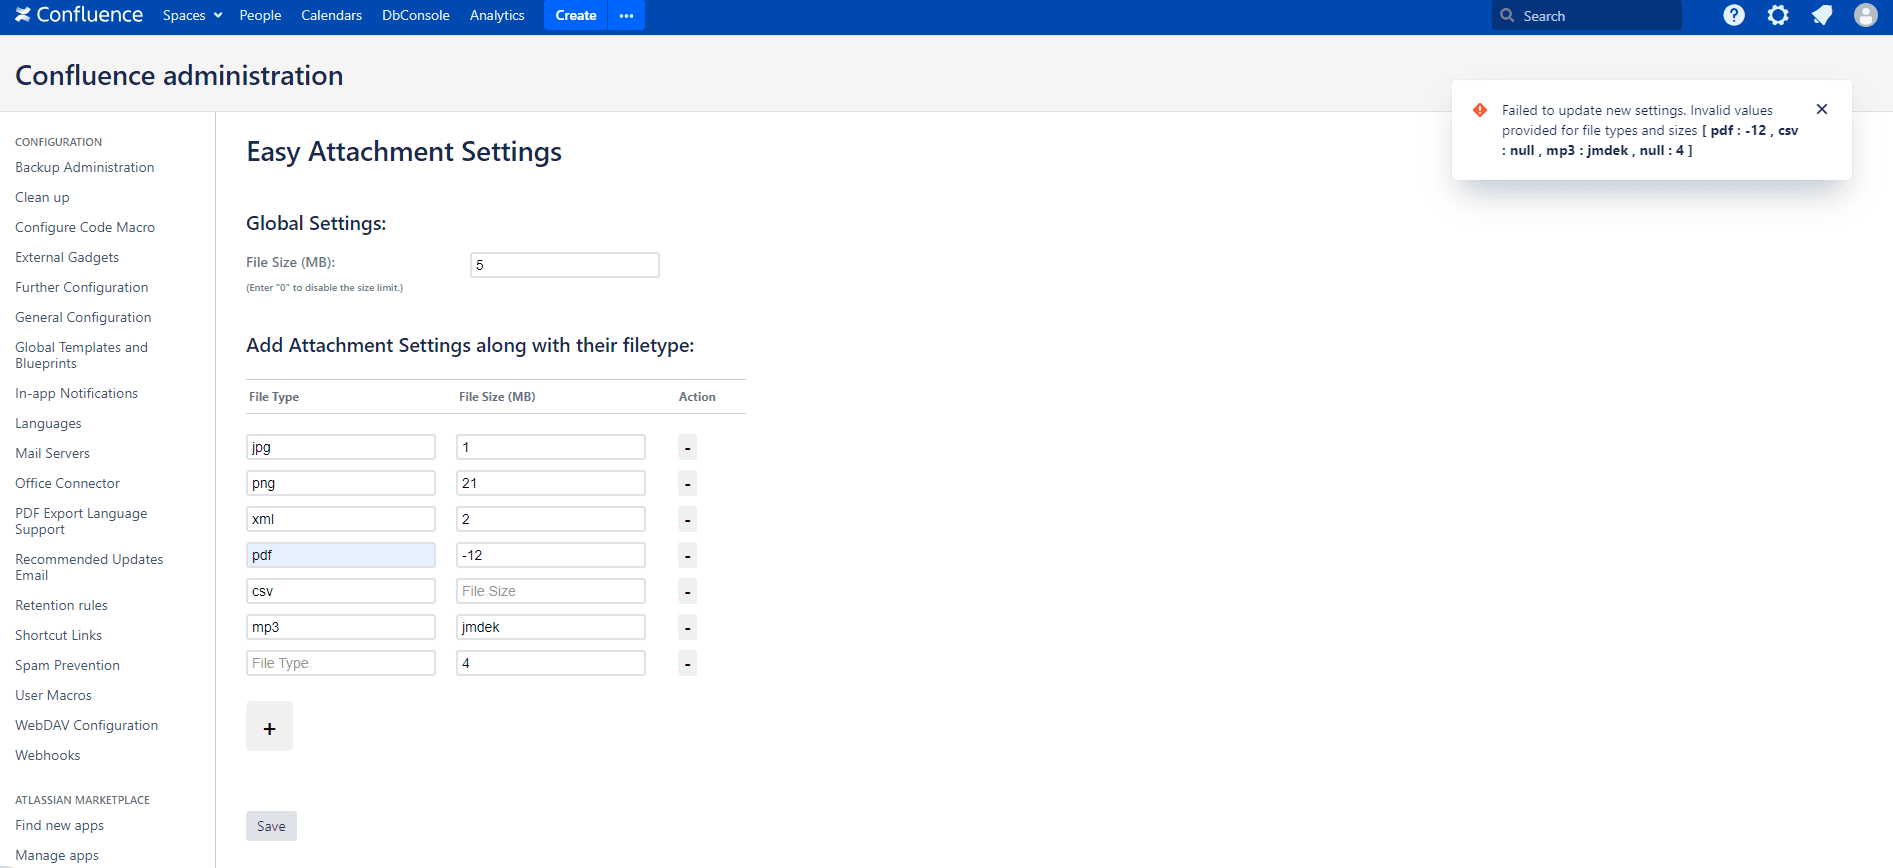Open the settings gear icon
Screen dimensions: 1893x868
[x=1777, y=15]
